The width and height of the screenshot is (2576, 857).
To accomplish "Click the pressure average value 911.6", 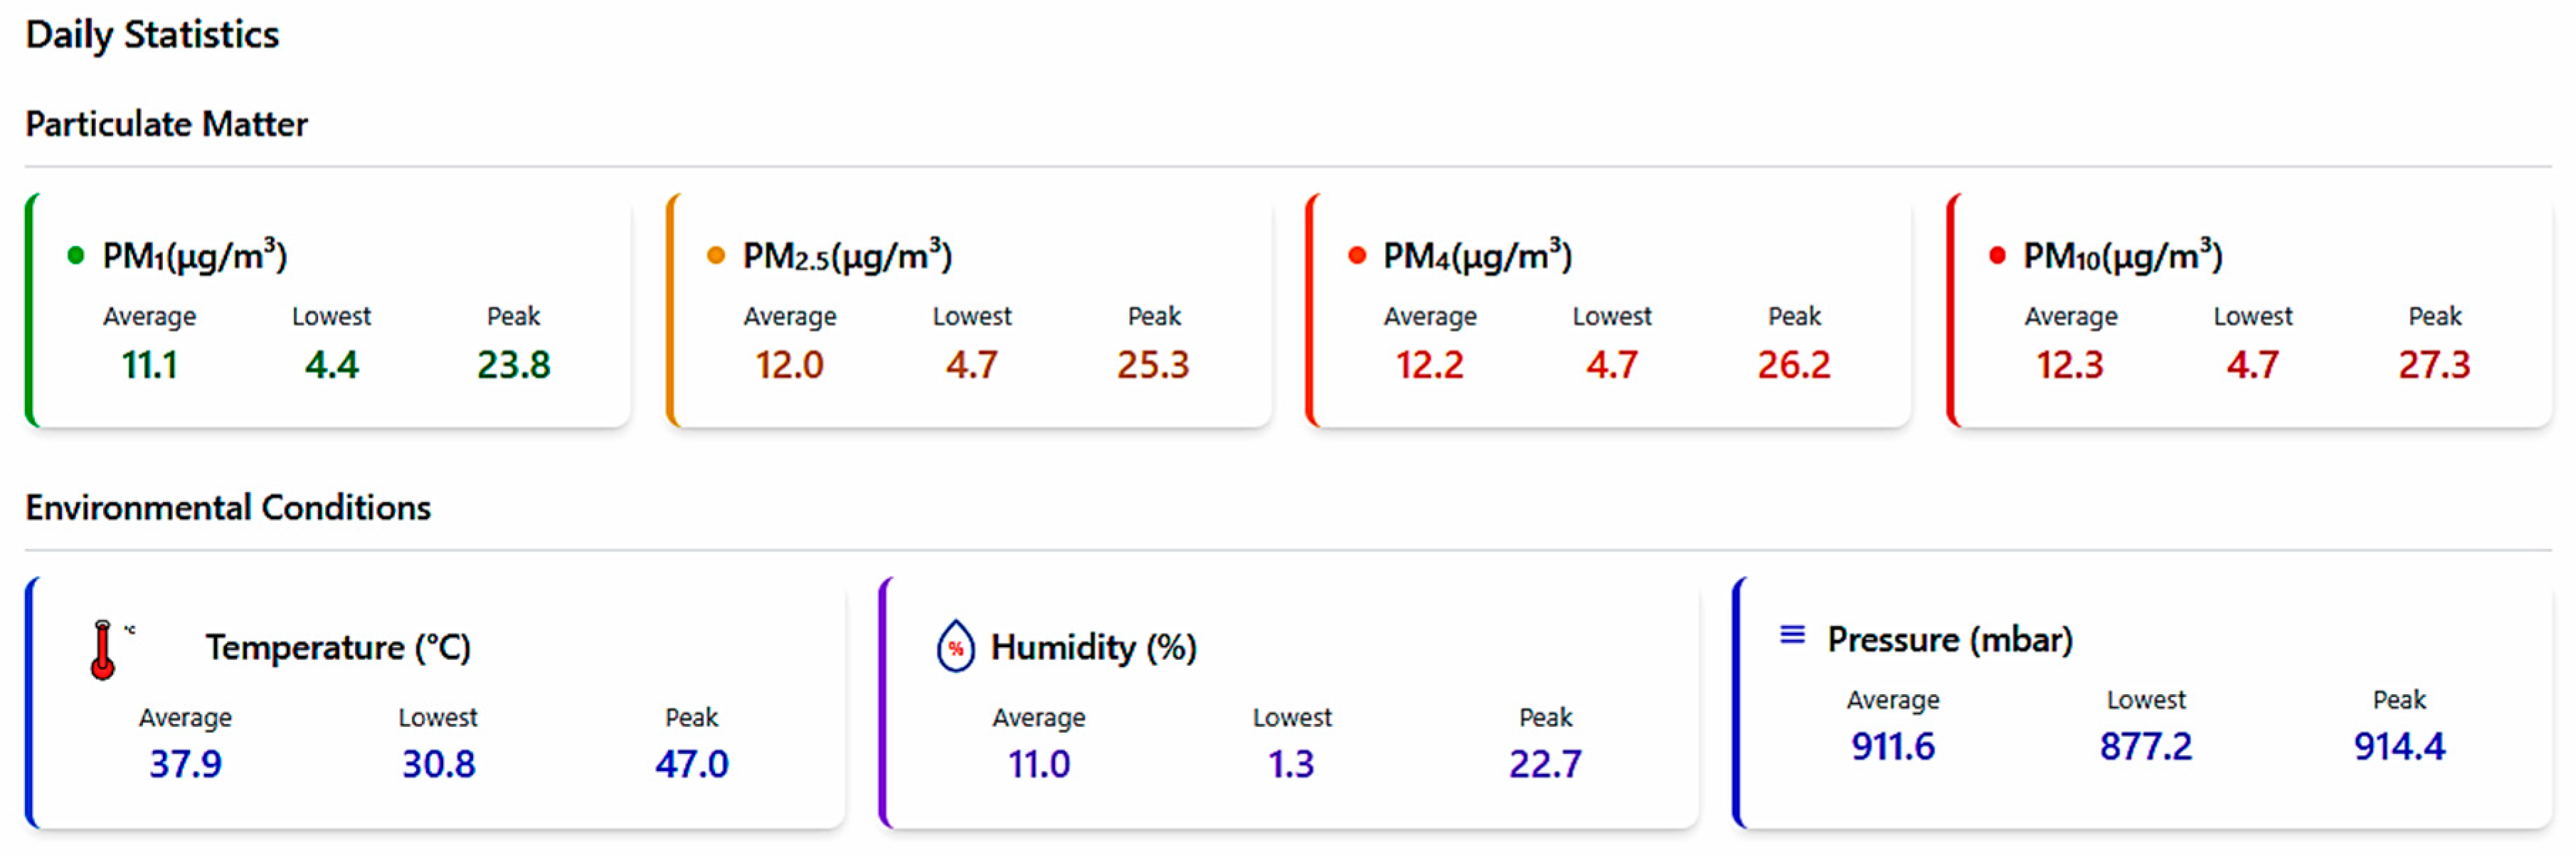I will [1893, 747].
